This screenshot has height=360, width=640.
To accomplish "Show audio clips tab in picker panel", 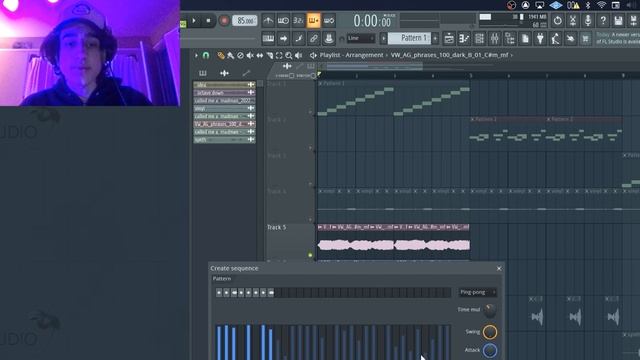I will 224,73.
